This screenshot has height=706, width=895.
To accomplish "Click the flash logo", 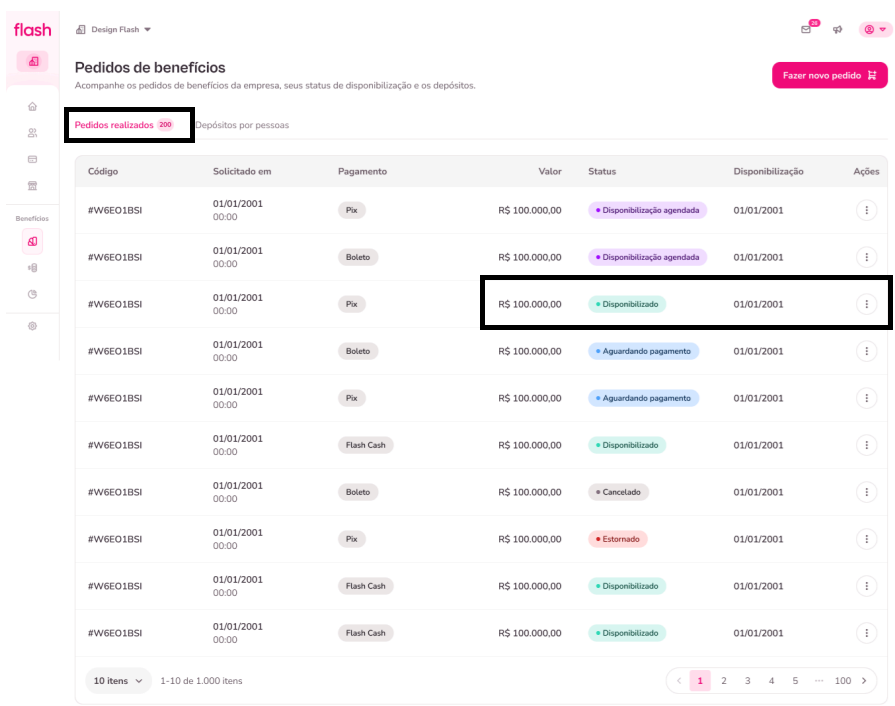I will 32,30.
